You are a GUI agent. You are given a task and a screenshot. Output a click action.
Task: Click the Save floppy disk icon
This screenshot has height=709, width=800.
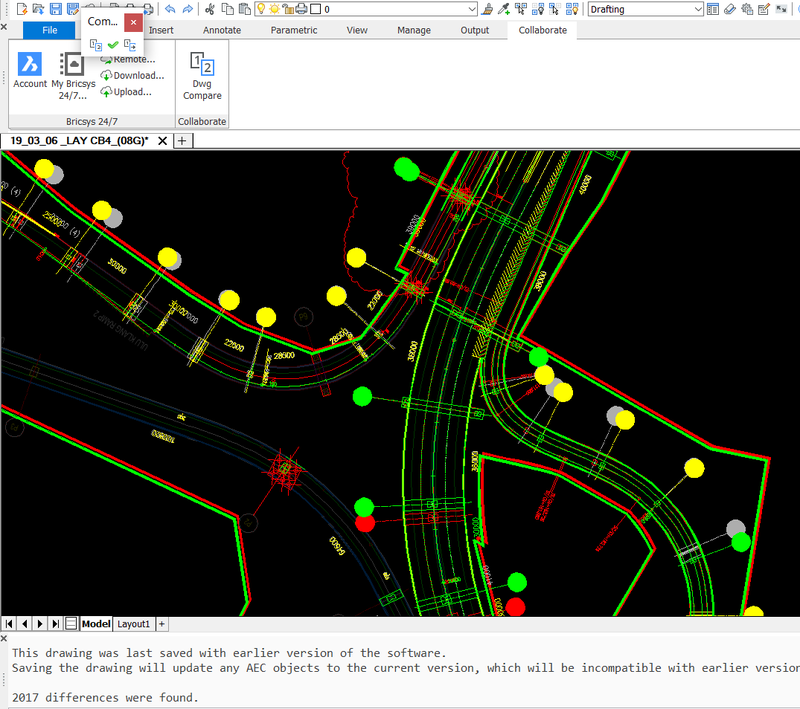(56, 9)
